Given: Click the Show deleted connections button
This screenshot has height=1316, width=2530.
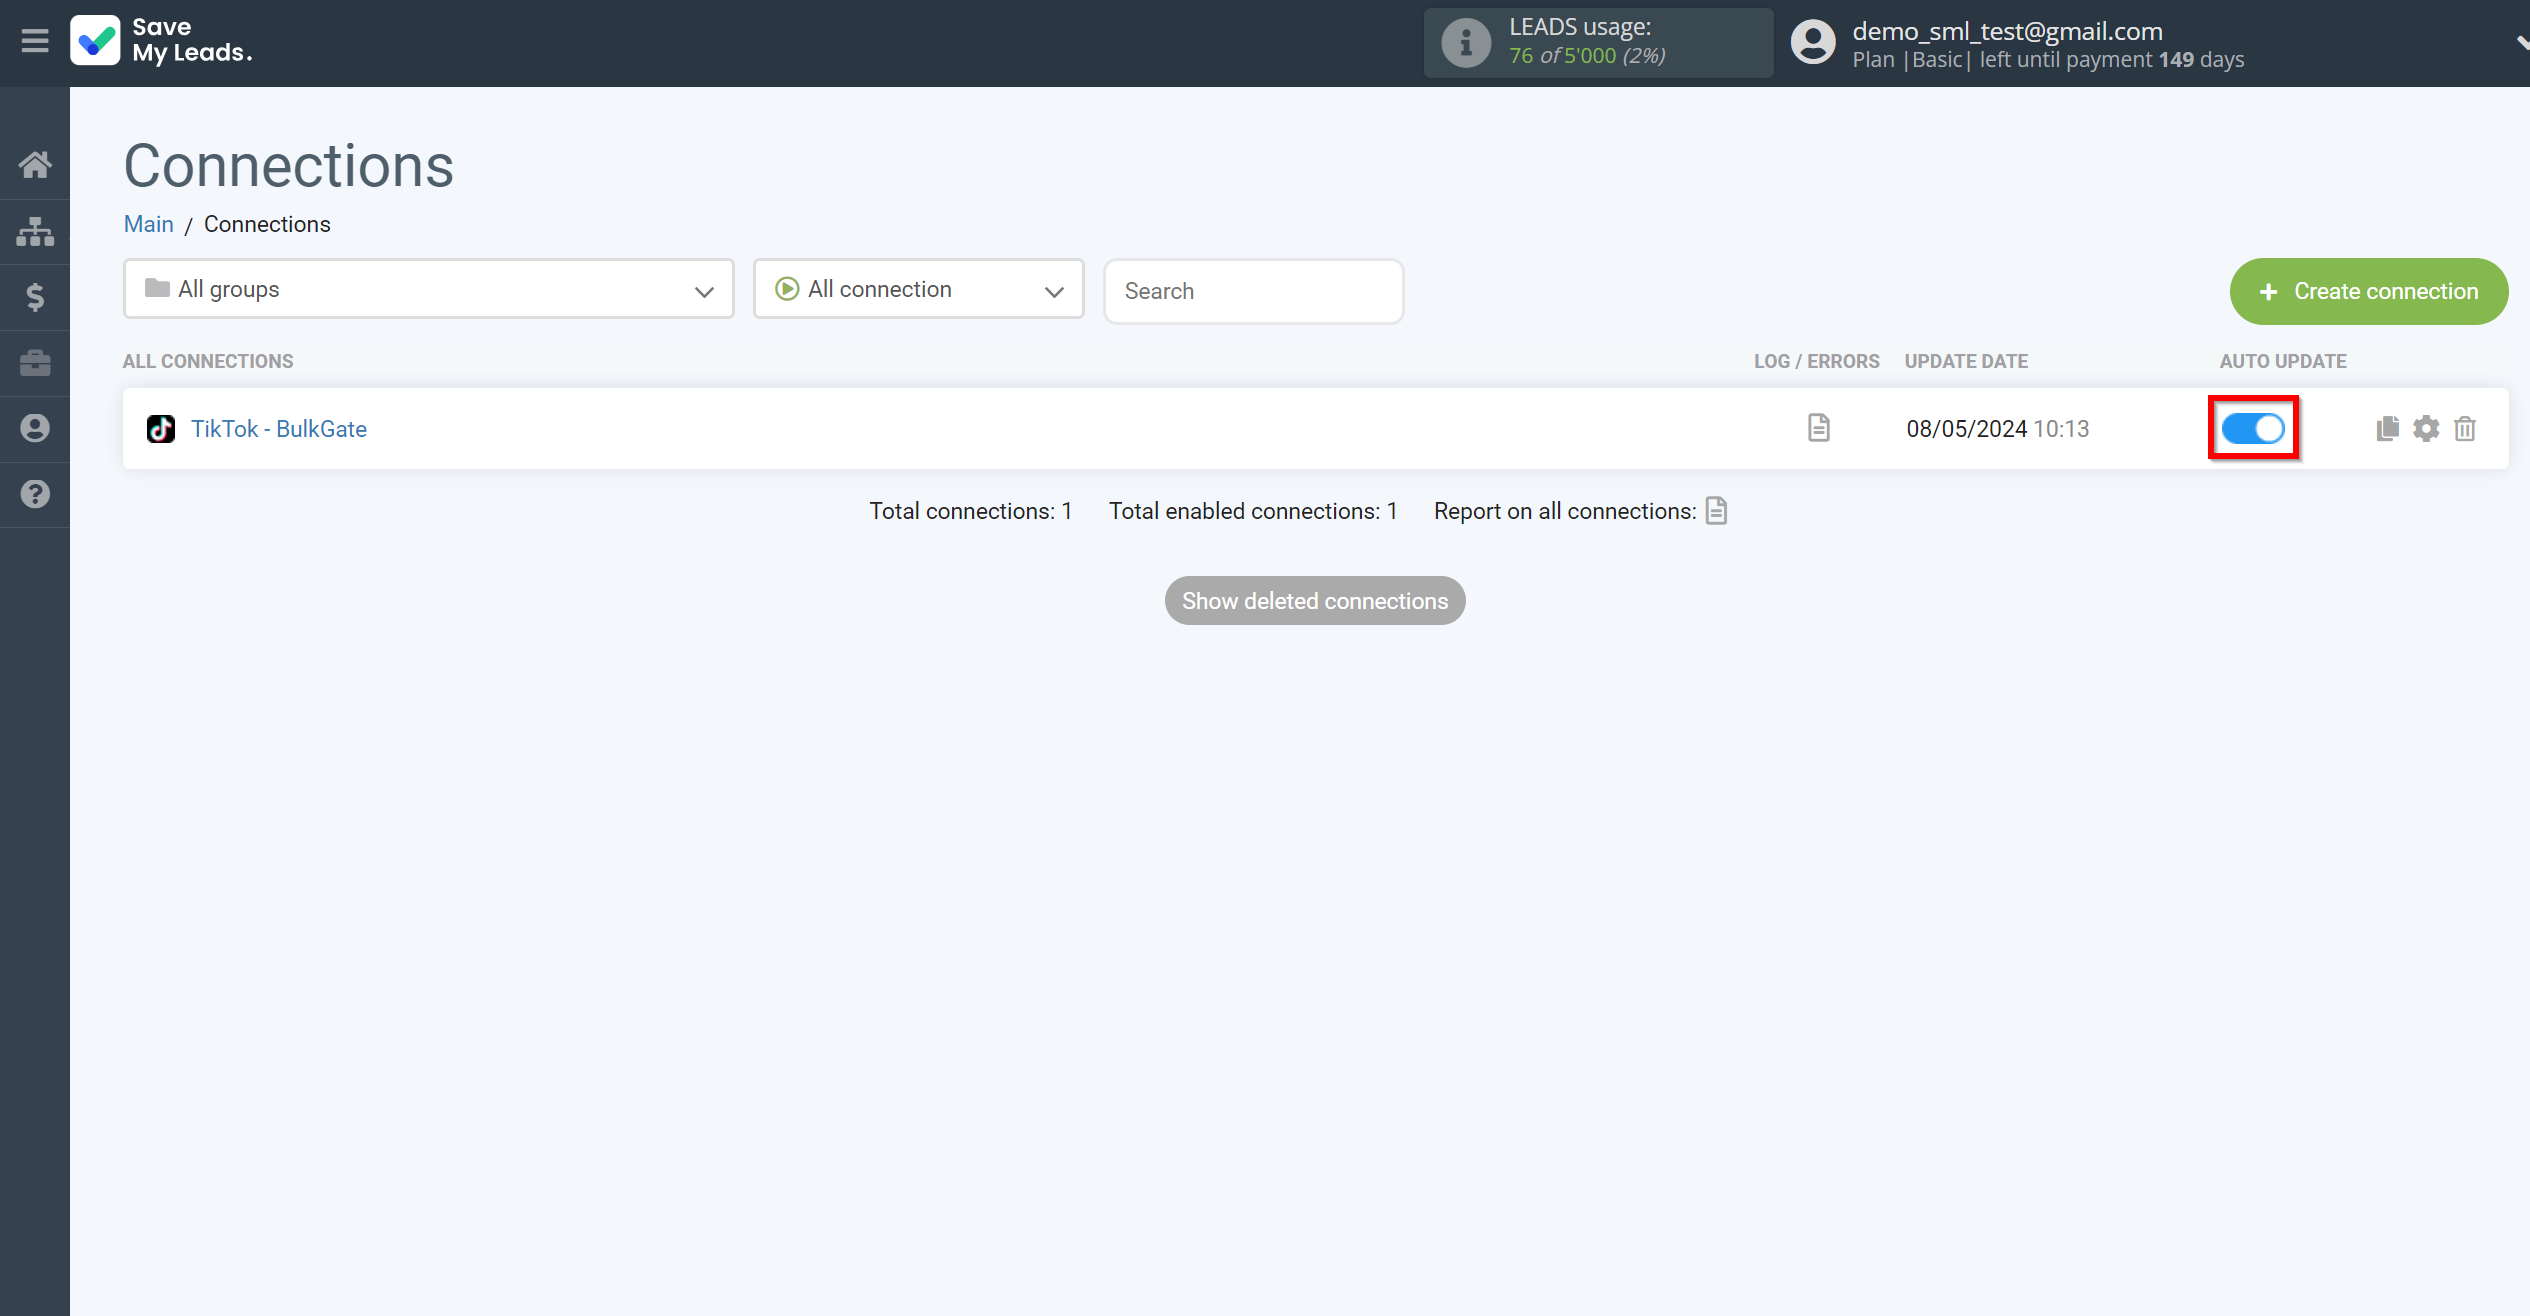Looking at the screenshot, I should [1314, 601].
